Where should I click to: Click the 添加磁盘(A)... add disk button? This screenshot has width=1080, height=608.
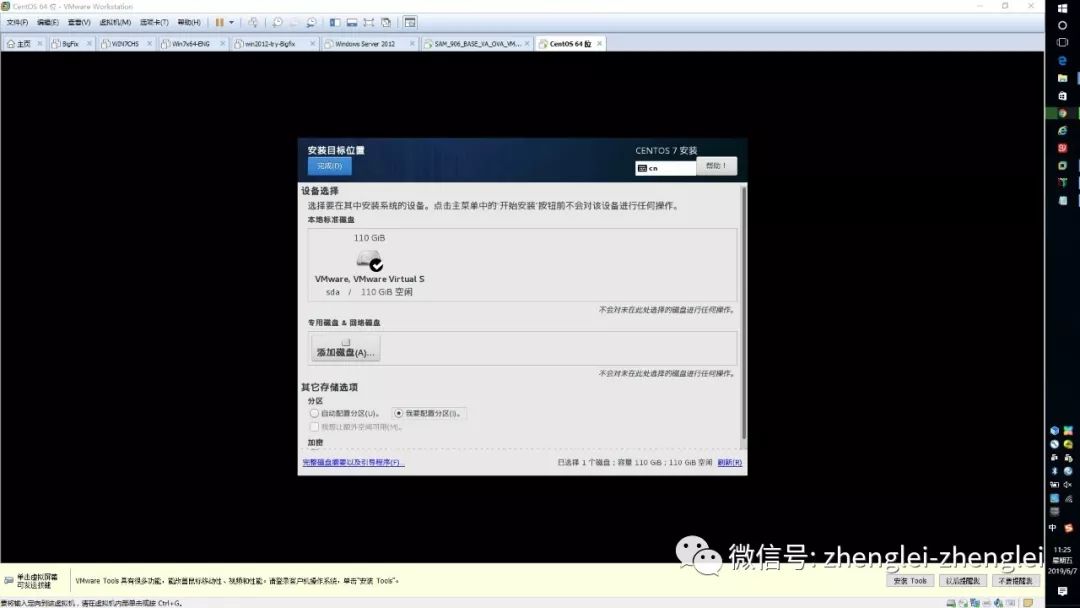coord(345,348)
